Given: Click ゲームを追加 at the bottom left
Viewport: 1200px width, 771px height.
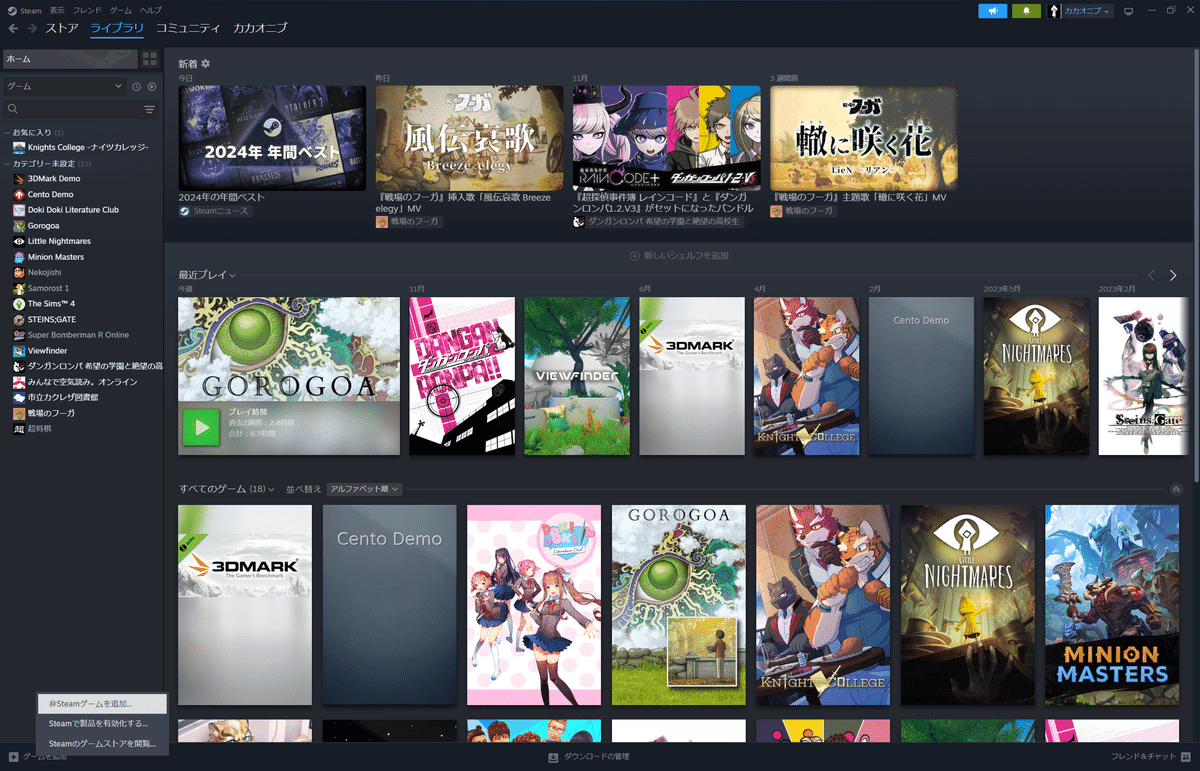Looking at the screenshot, I should 38,757.
